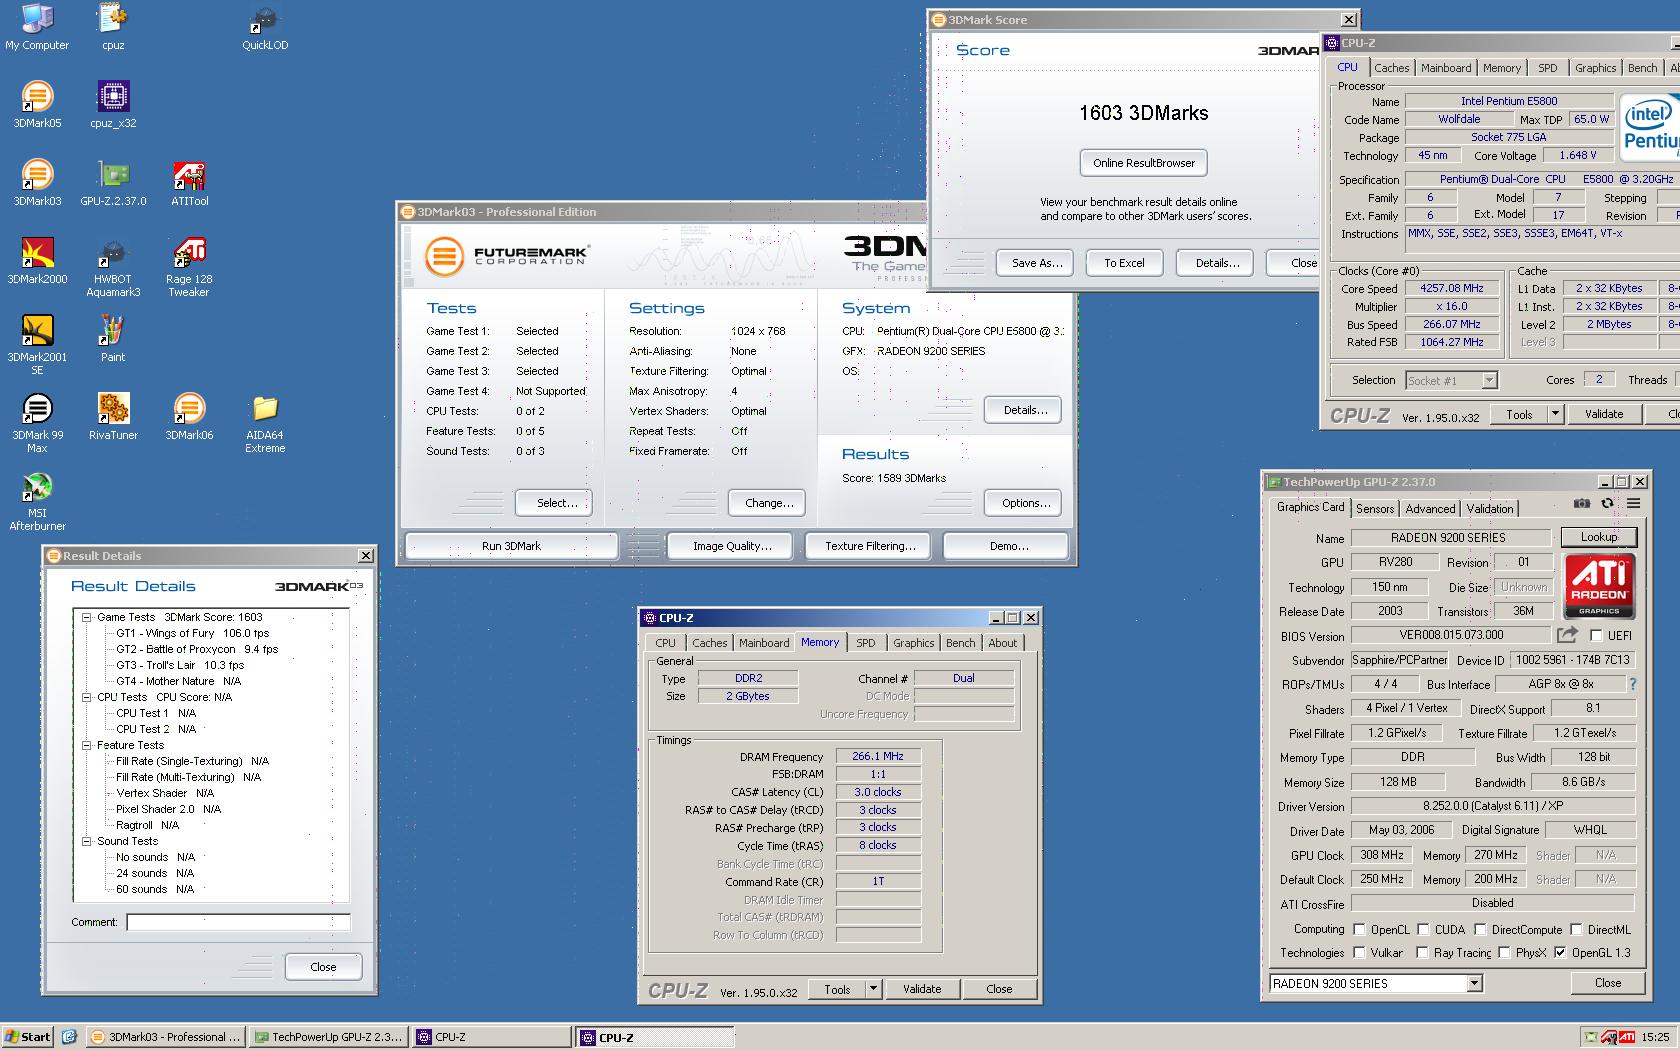Viewport: 1680px width, 1050px height.
Task: Toggle the Vulkan checkbox in GPU-Z
Action: (x=1359, y=953)
